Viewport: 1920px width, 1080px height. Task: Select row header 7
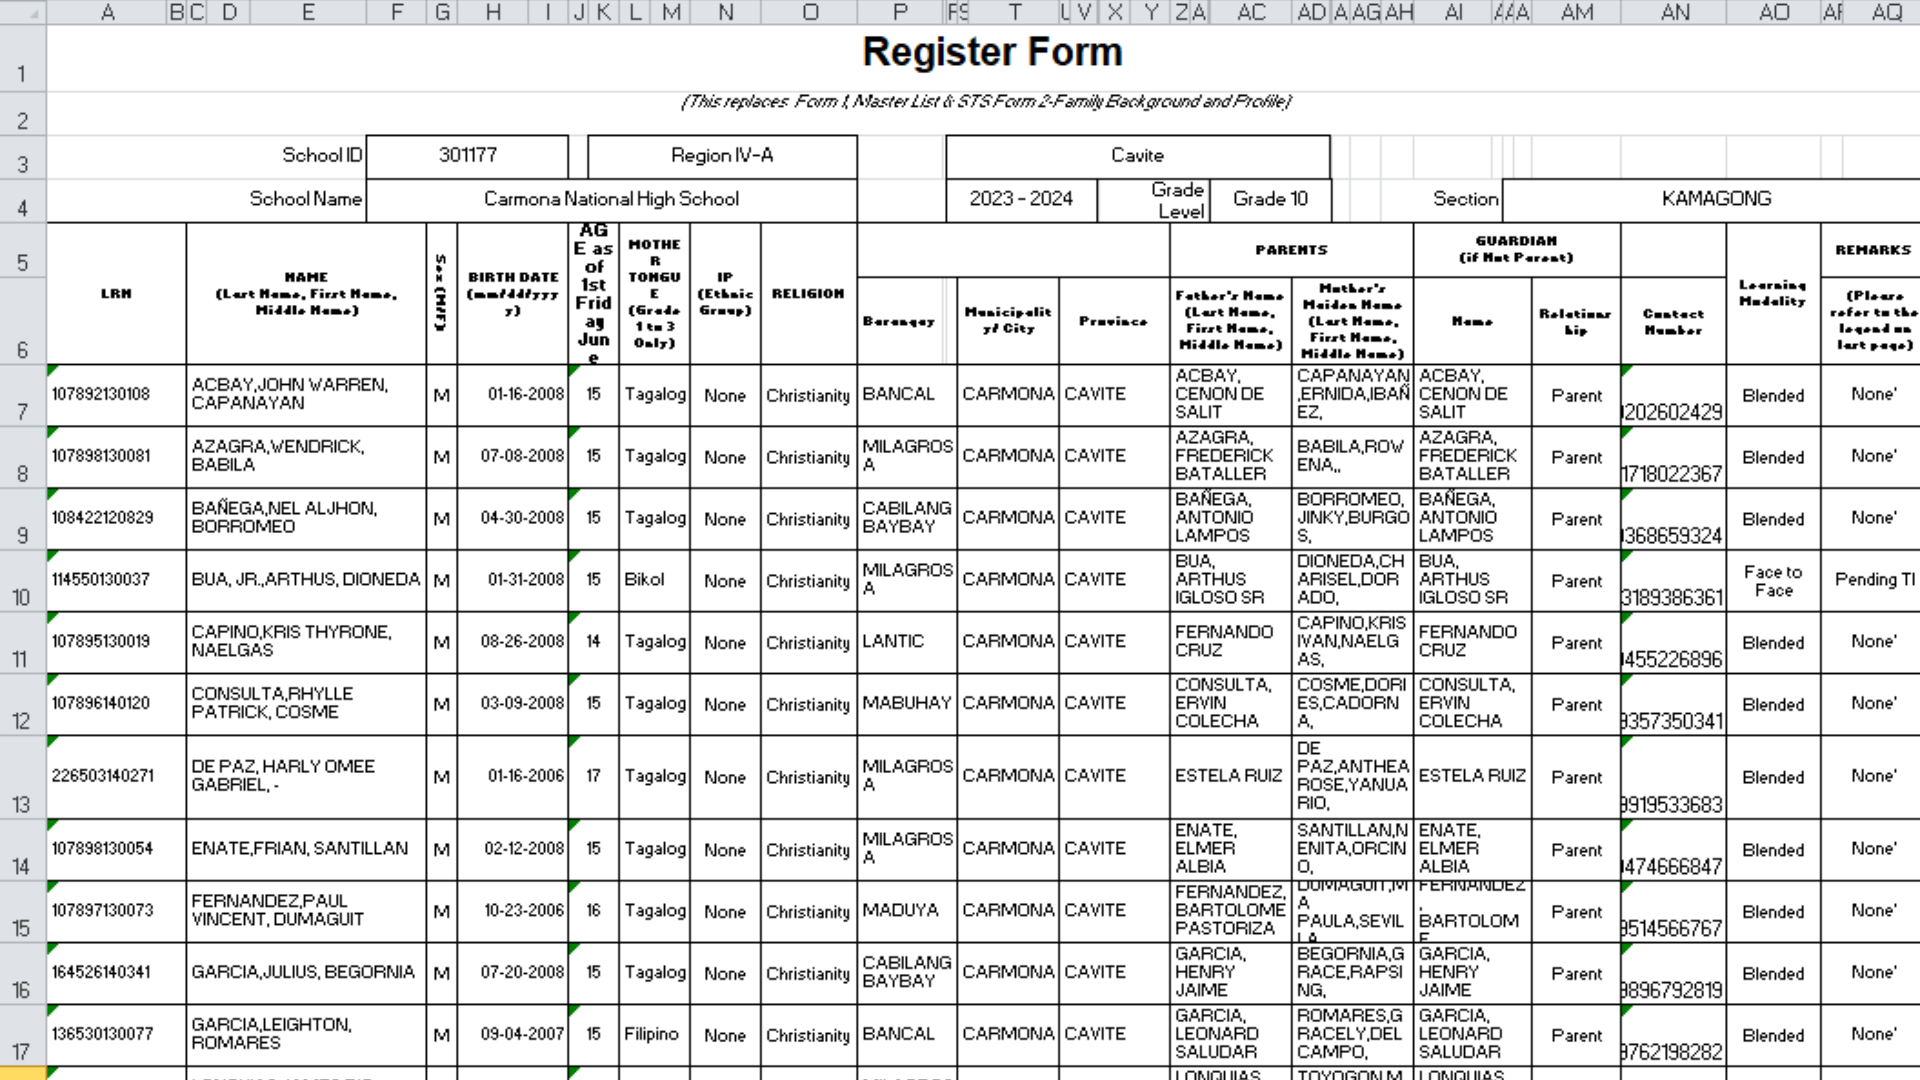[22, 396]
